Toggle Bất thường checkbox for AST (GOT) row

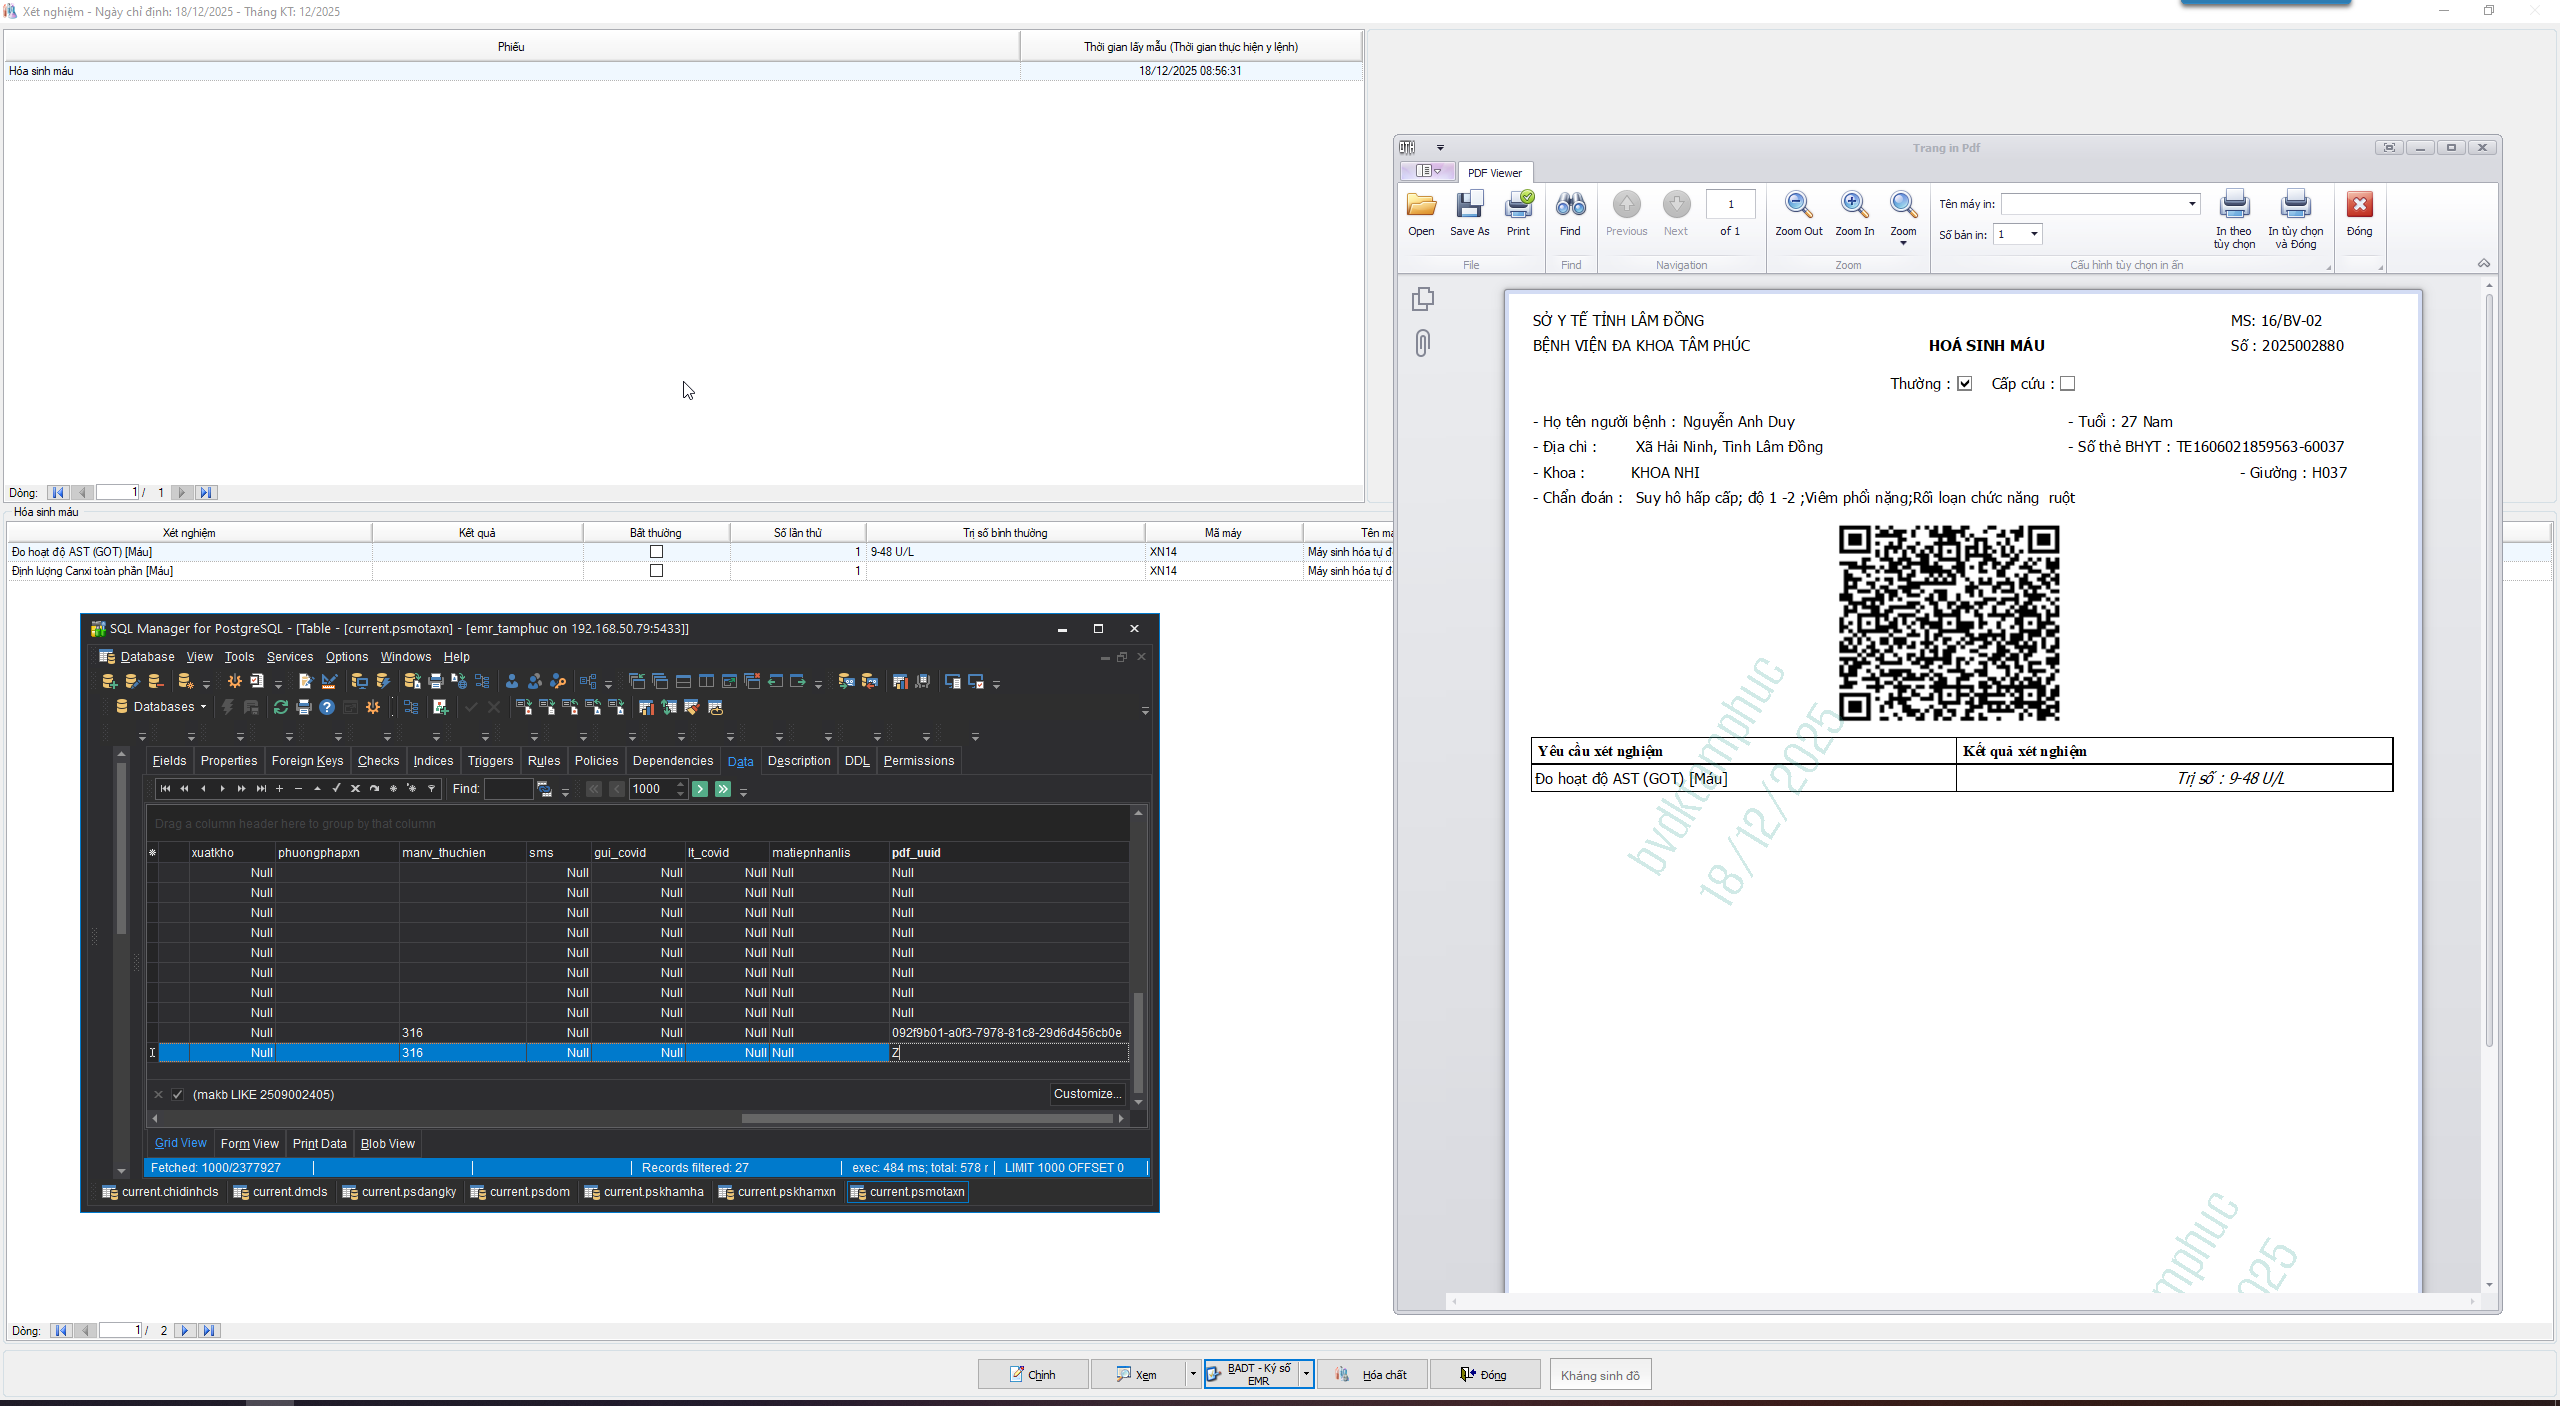(x=656, y=552)
